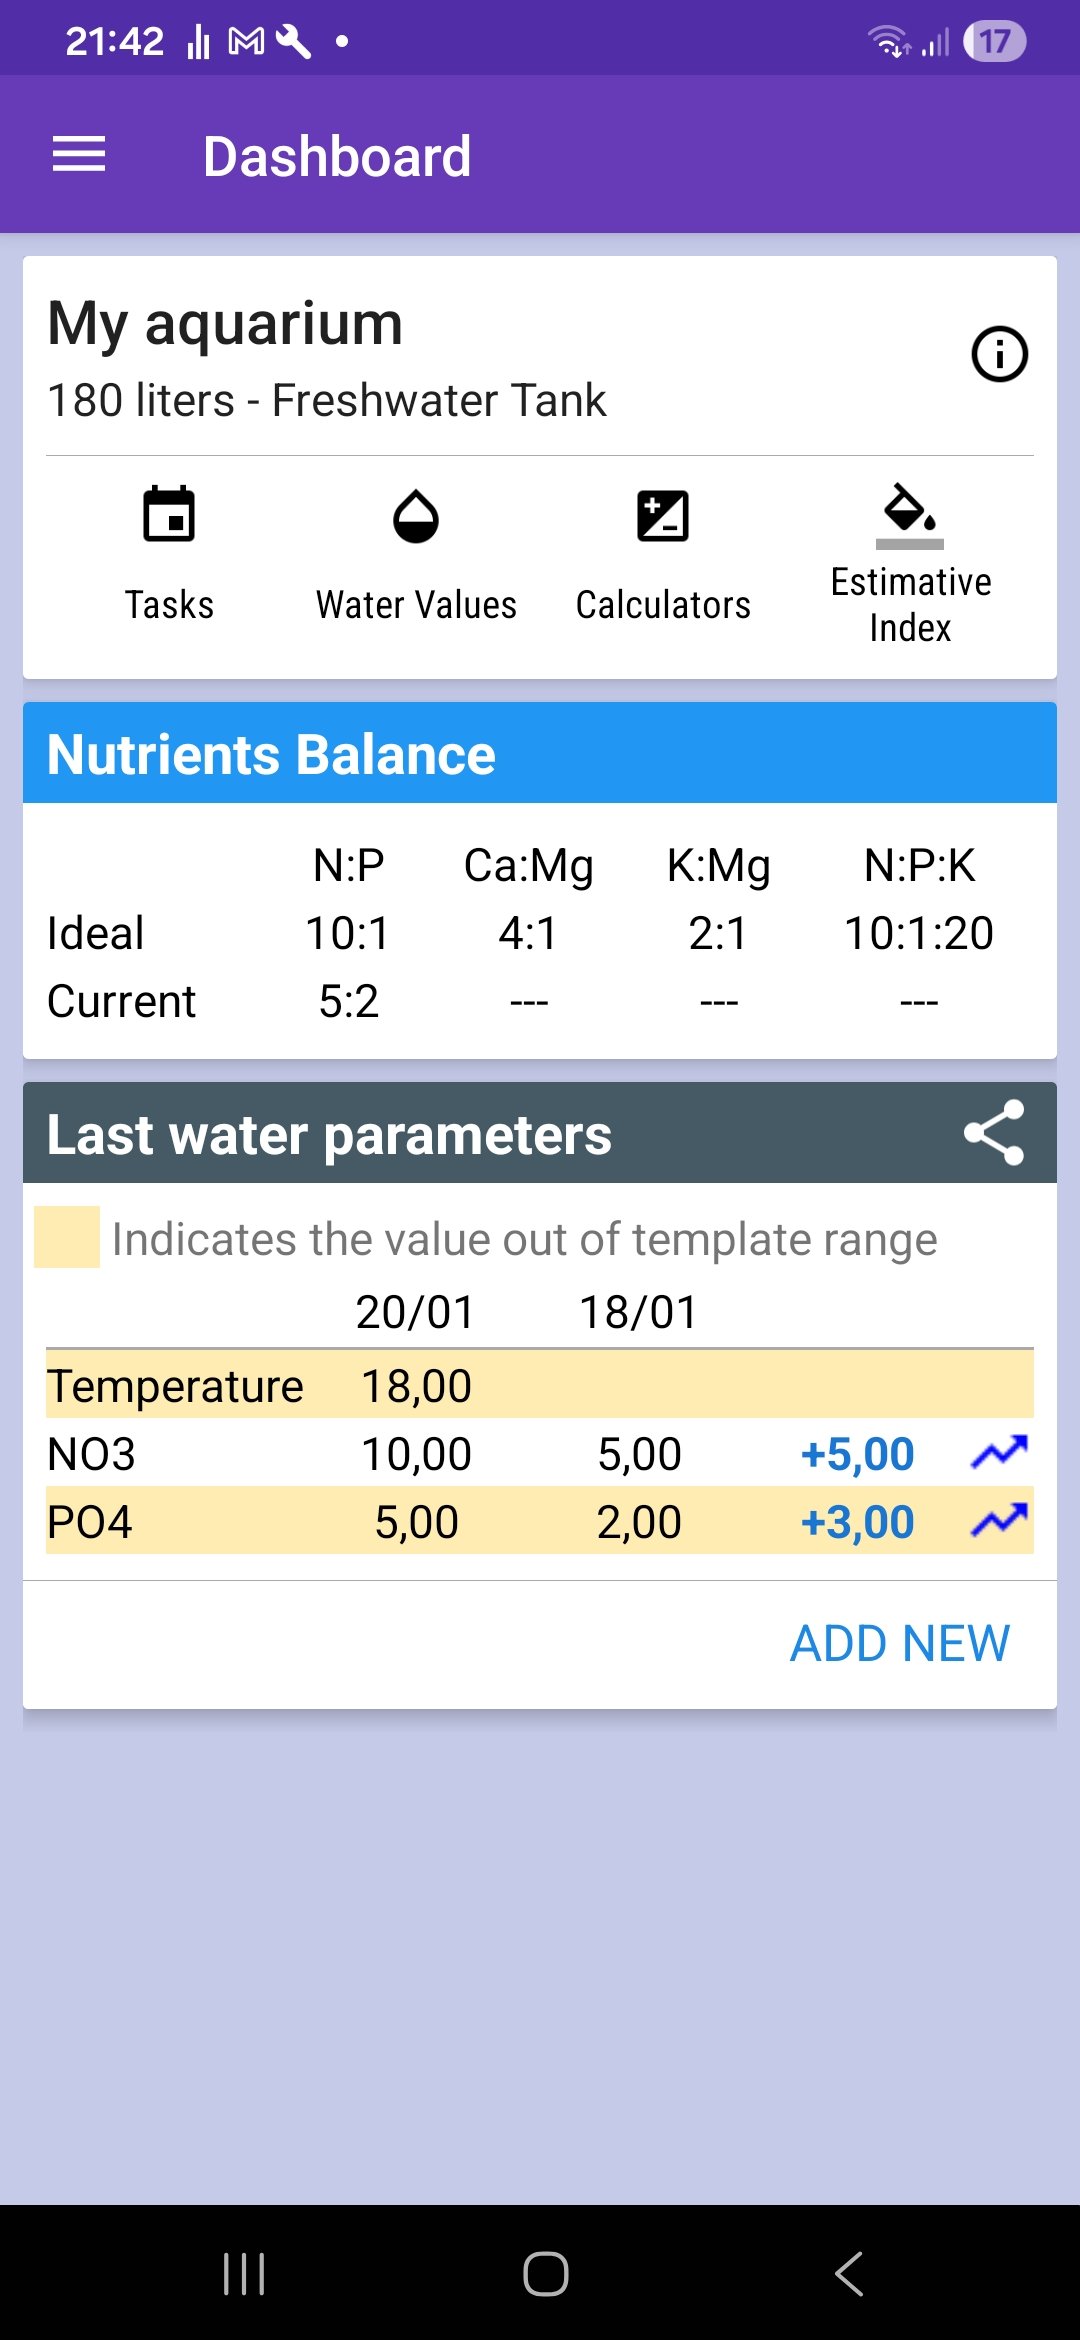Viewport: 1080px width, 2340px height.
Task: Tap the yellow out-of-range legend swatch
Action: point(67,1237)
